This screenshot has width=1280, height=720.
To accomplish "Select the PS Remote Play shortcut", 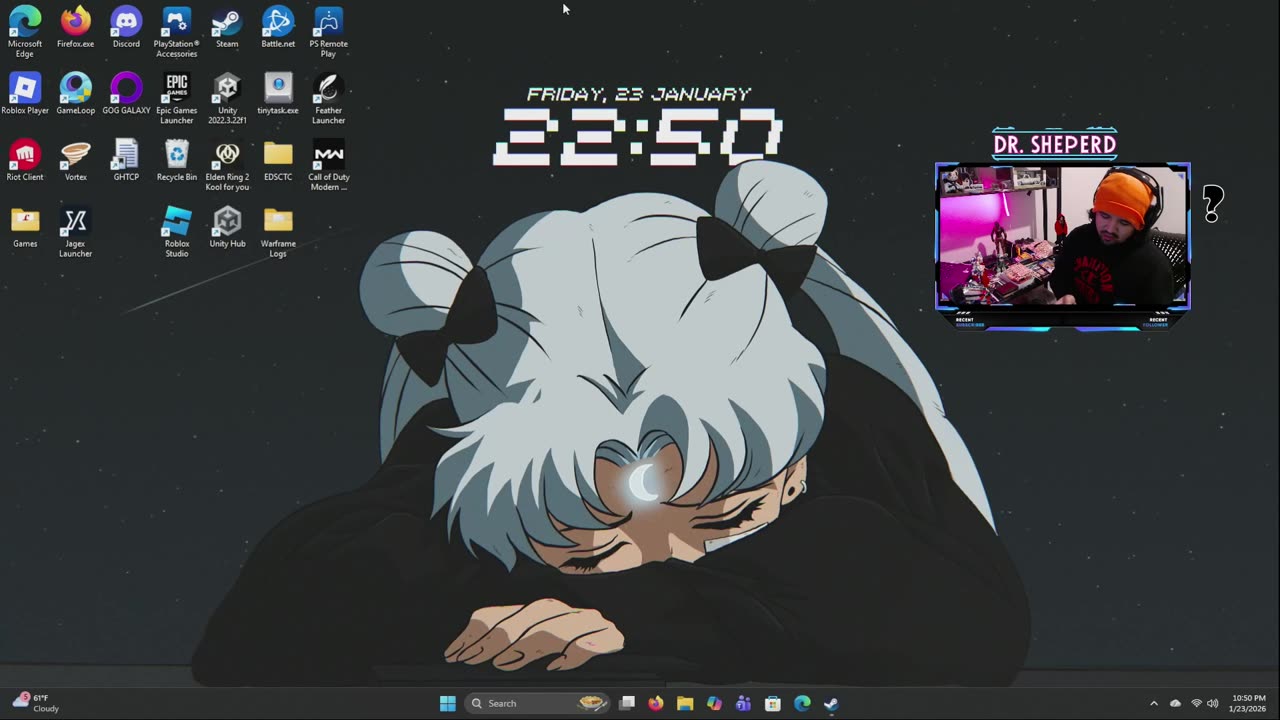I will click(328, 32).
